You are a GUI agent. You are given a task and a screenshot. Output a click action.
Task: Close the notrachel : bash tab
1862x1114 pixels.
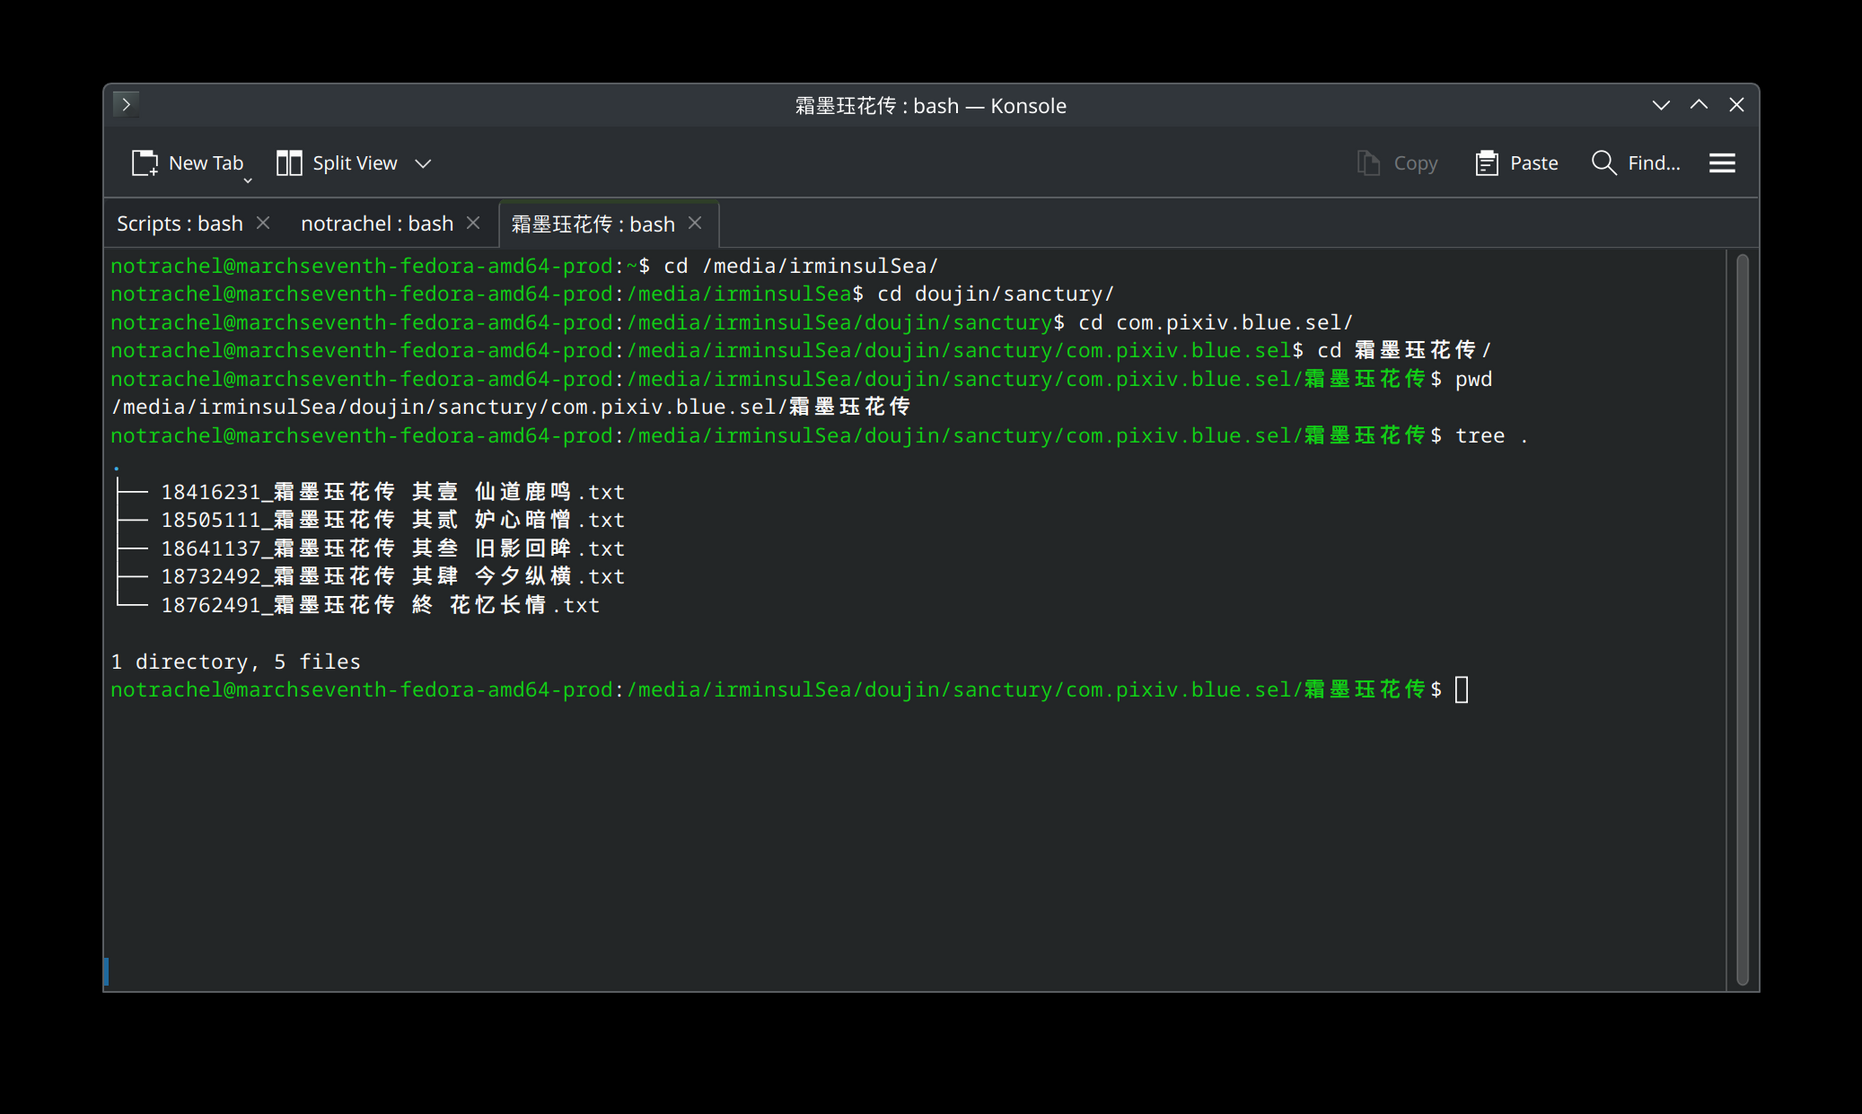(x=473, y=223)
